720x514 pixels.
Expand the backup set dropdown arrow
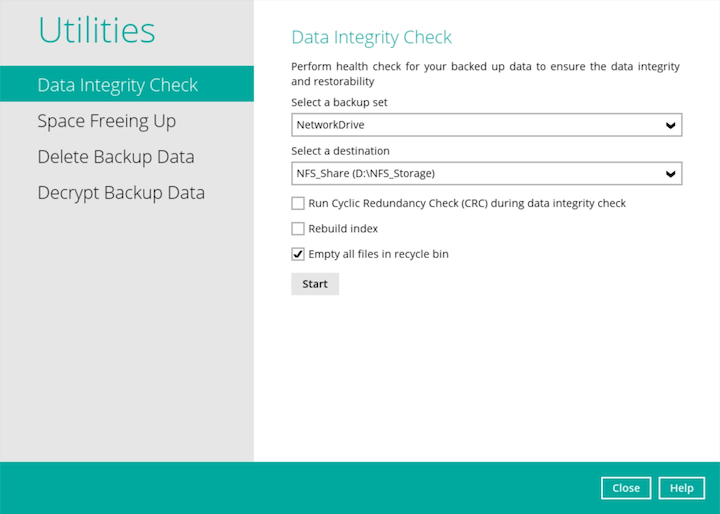coord(670,125)
